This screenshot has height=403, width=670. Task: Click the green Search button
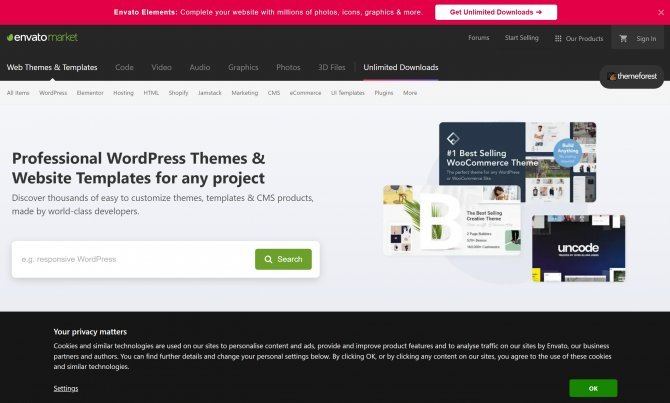283,259
